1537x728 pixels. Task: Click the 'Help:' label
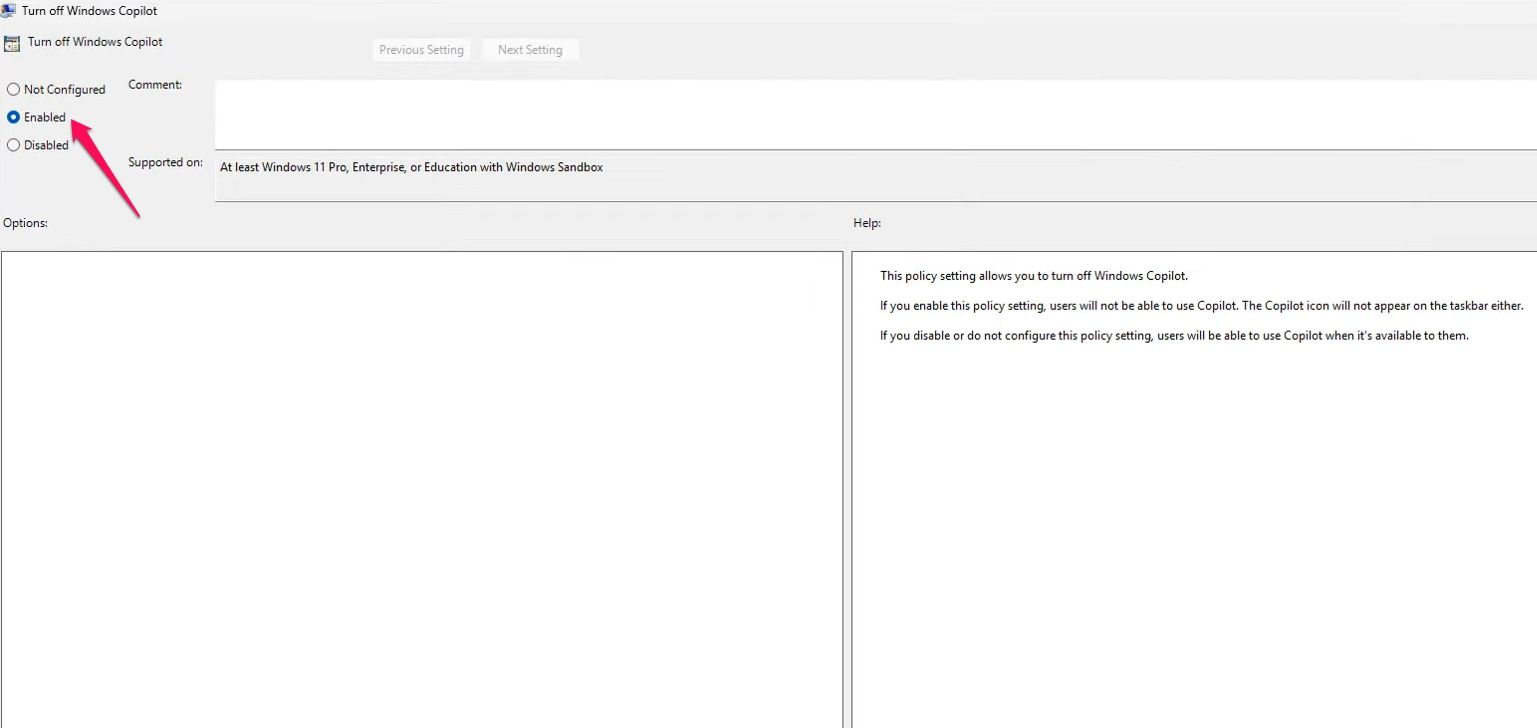(x=867, y=223)
